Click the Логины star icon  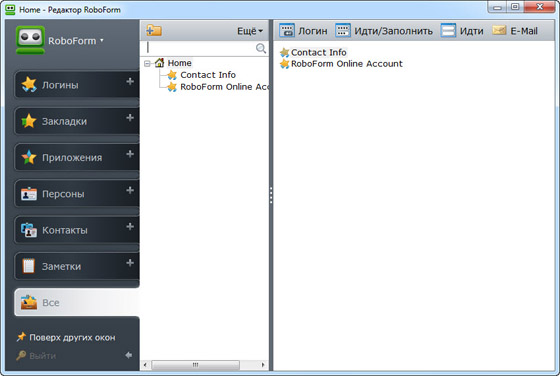29,85
